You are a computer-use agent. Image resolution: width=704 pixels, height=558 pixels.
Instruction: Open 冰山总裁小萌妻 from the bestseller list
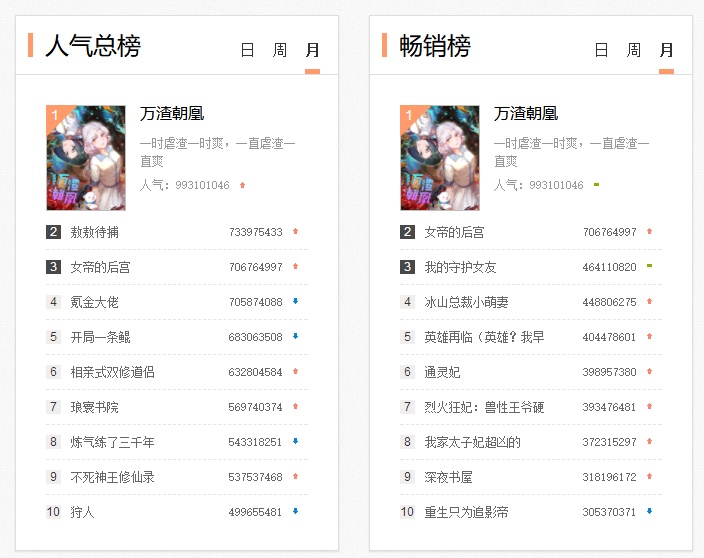click(466, 302)
